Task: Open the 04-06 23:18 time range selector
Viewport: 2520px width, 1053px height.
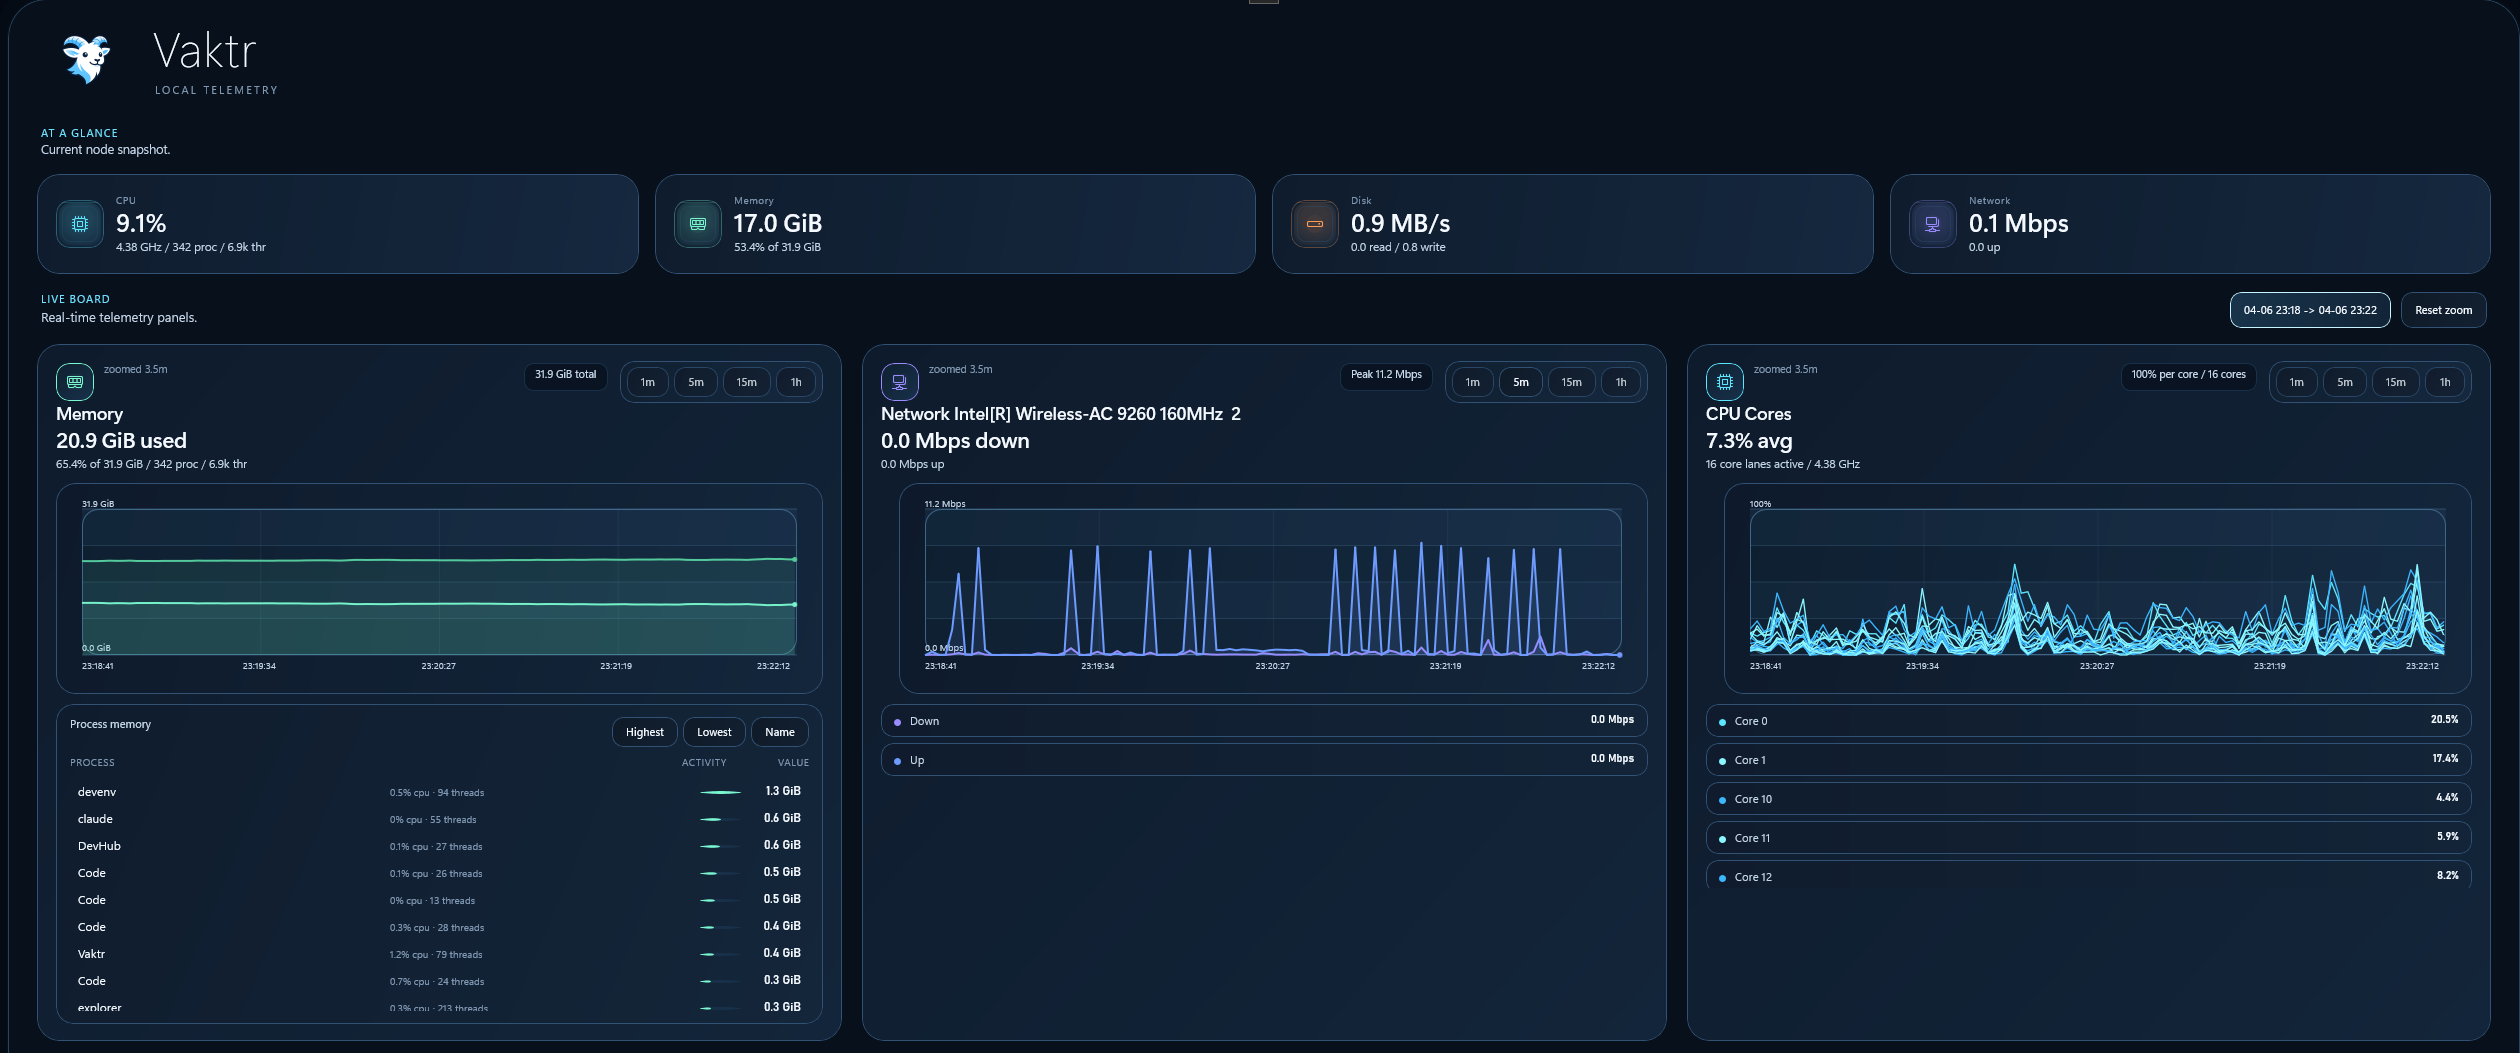Action: pyautogui.click(x=2309, y=310)
